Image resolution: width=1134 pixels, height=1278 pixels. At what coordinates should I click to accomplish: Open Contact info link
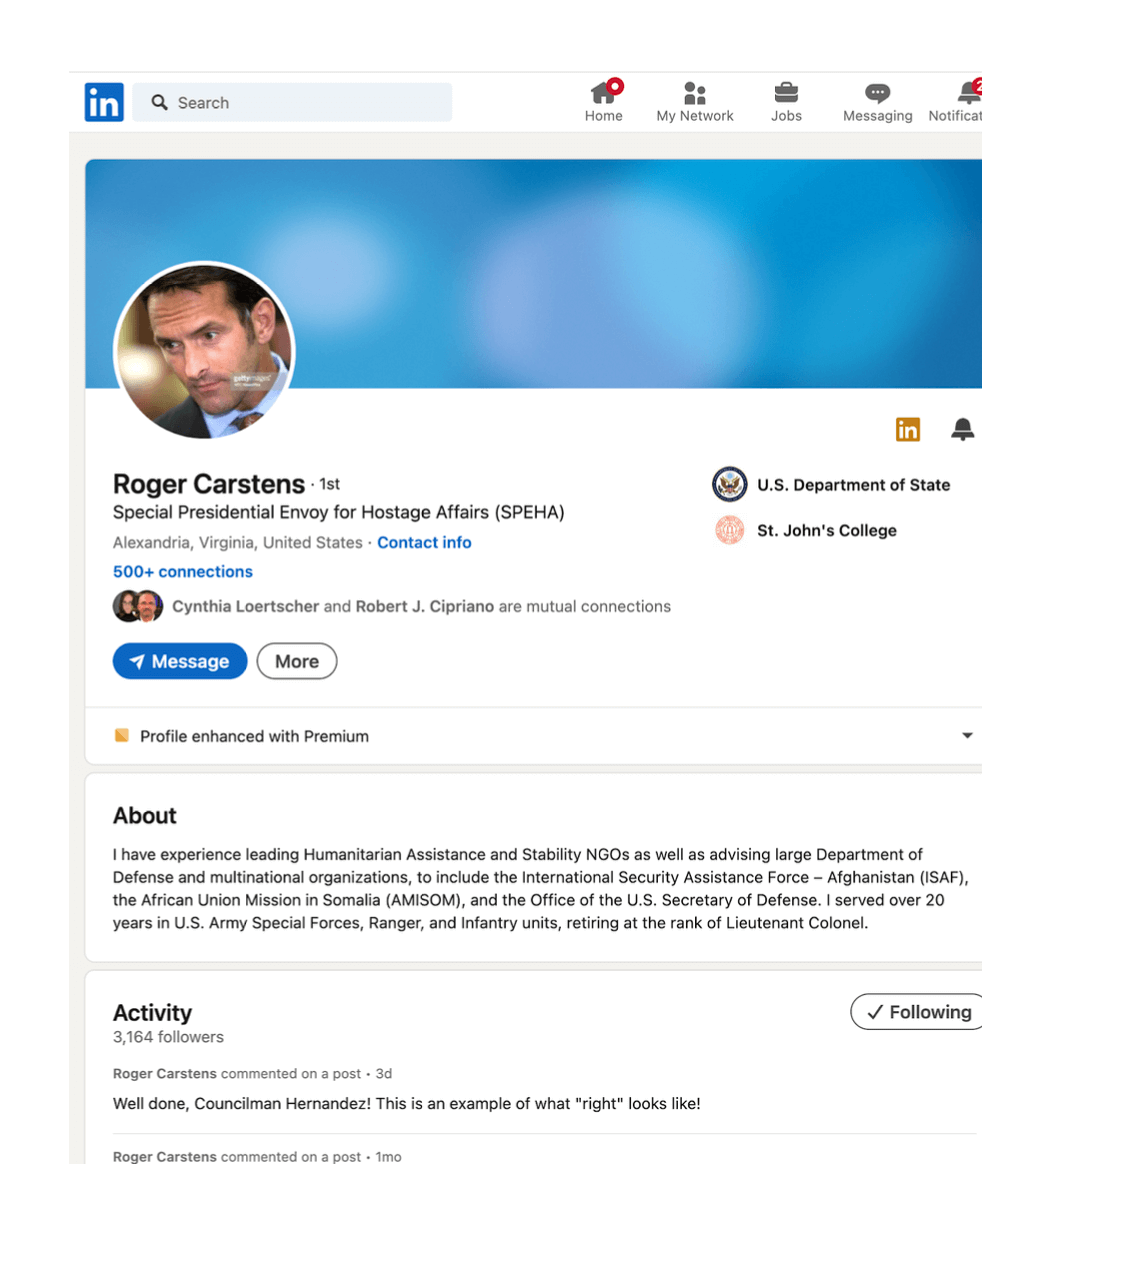(x=424, y=542)
